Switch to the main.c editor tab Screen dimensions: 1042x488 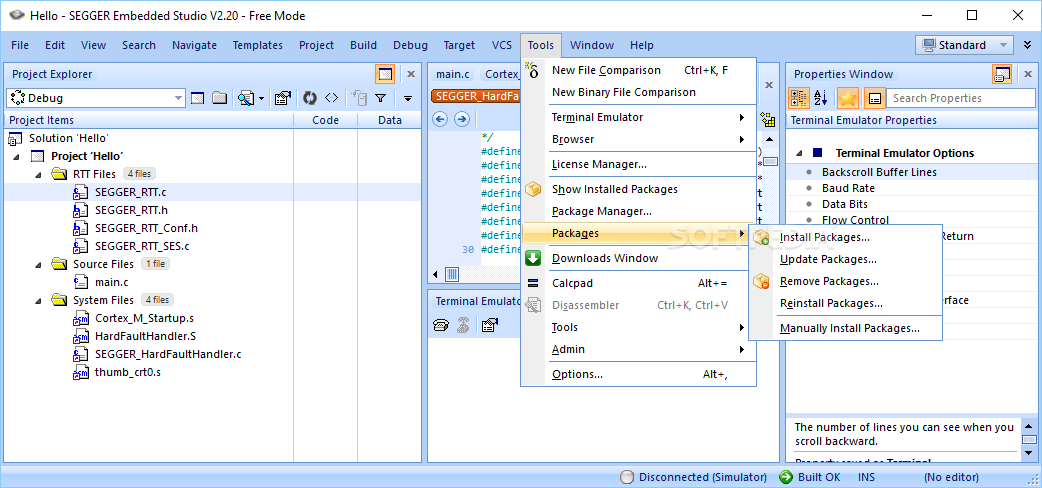453,74
